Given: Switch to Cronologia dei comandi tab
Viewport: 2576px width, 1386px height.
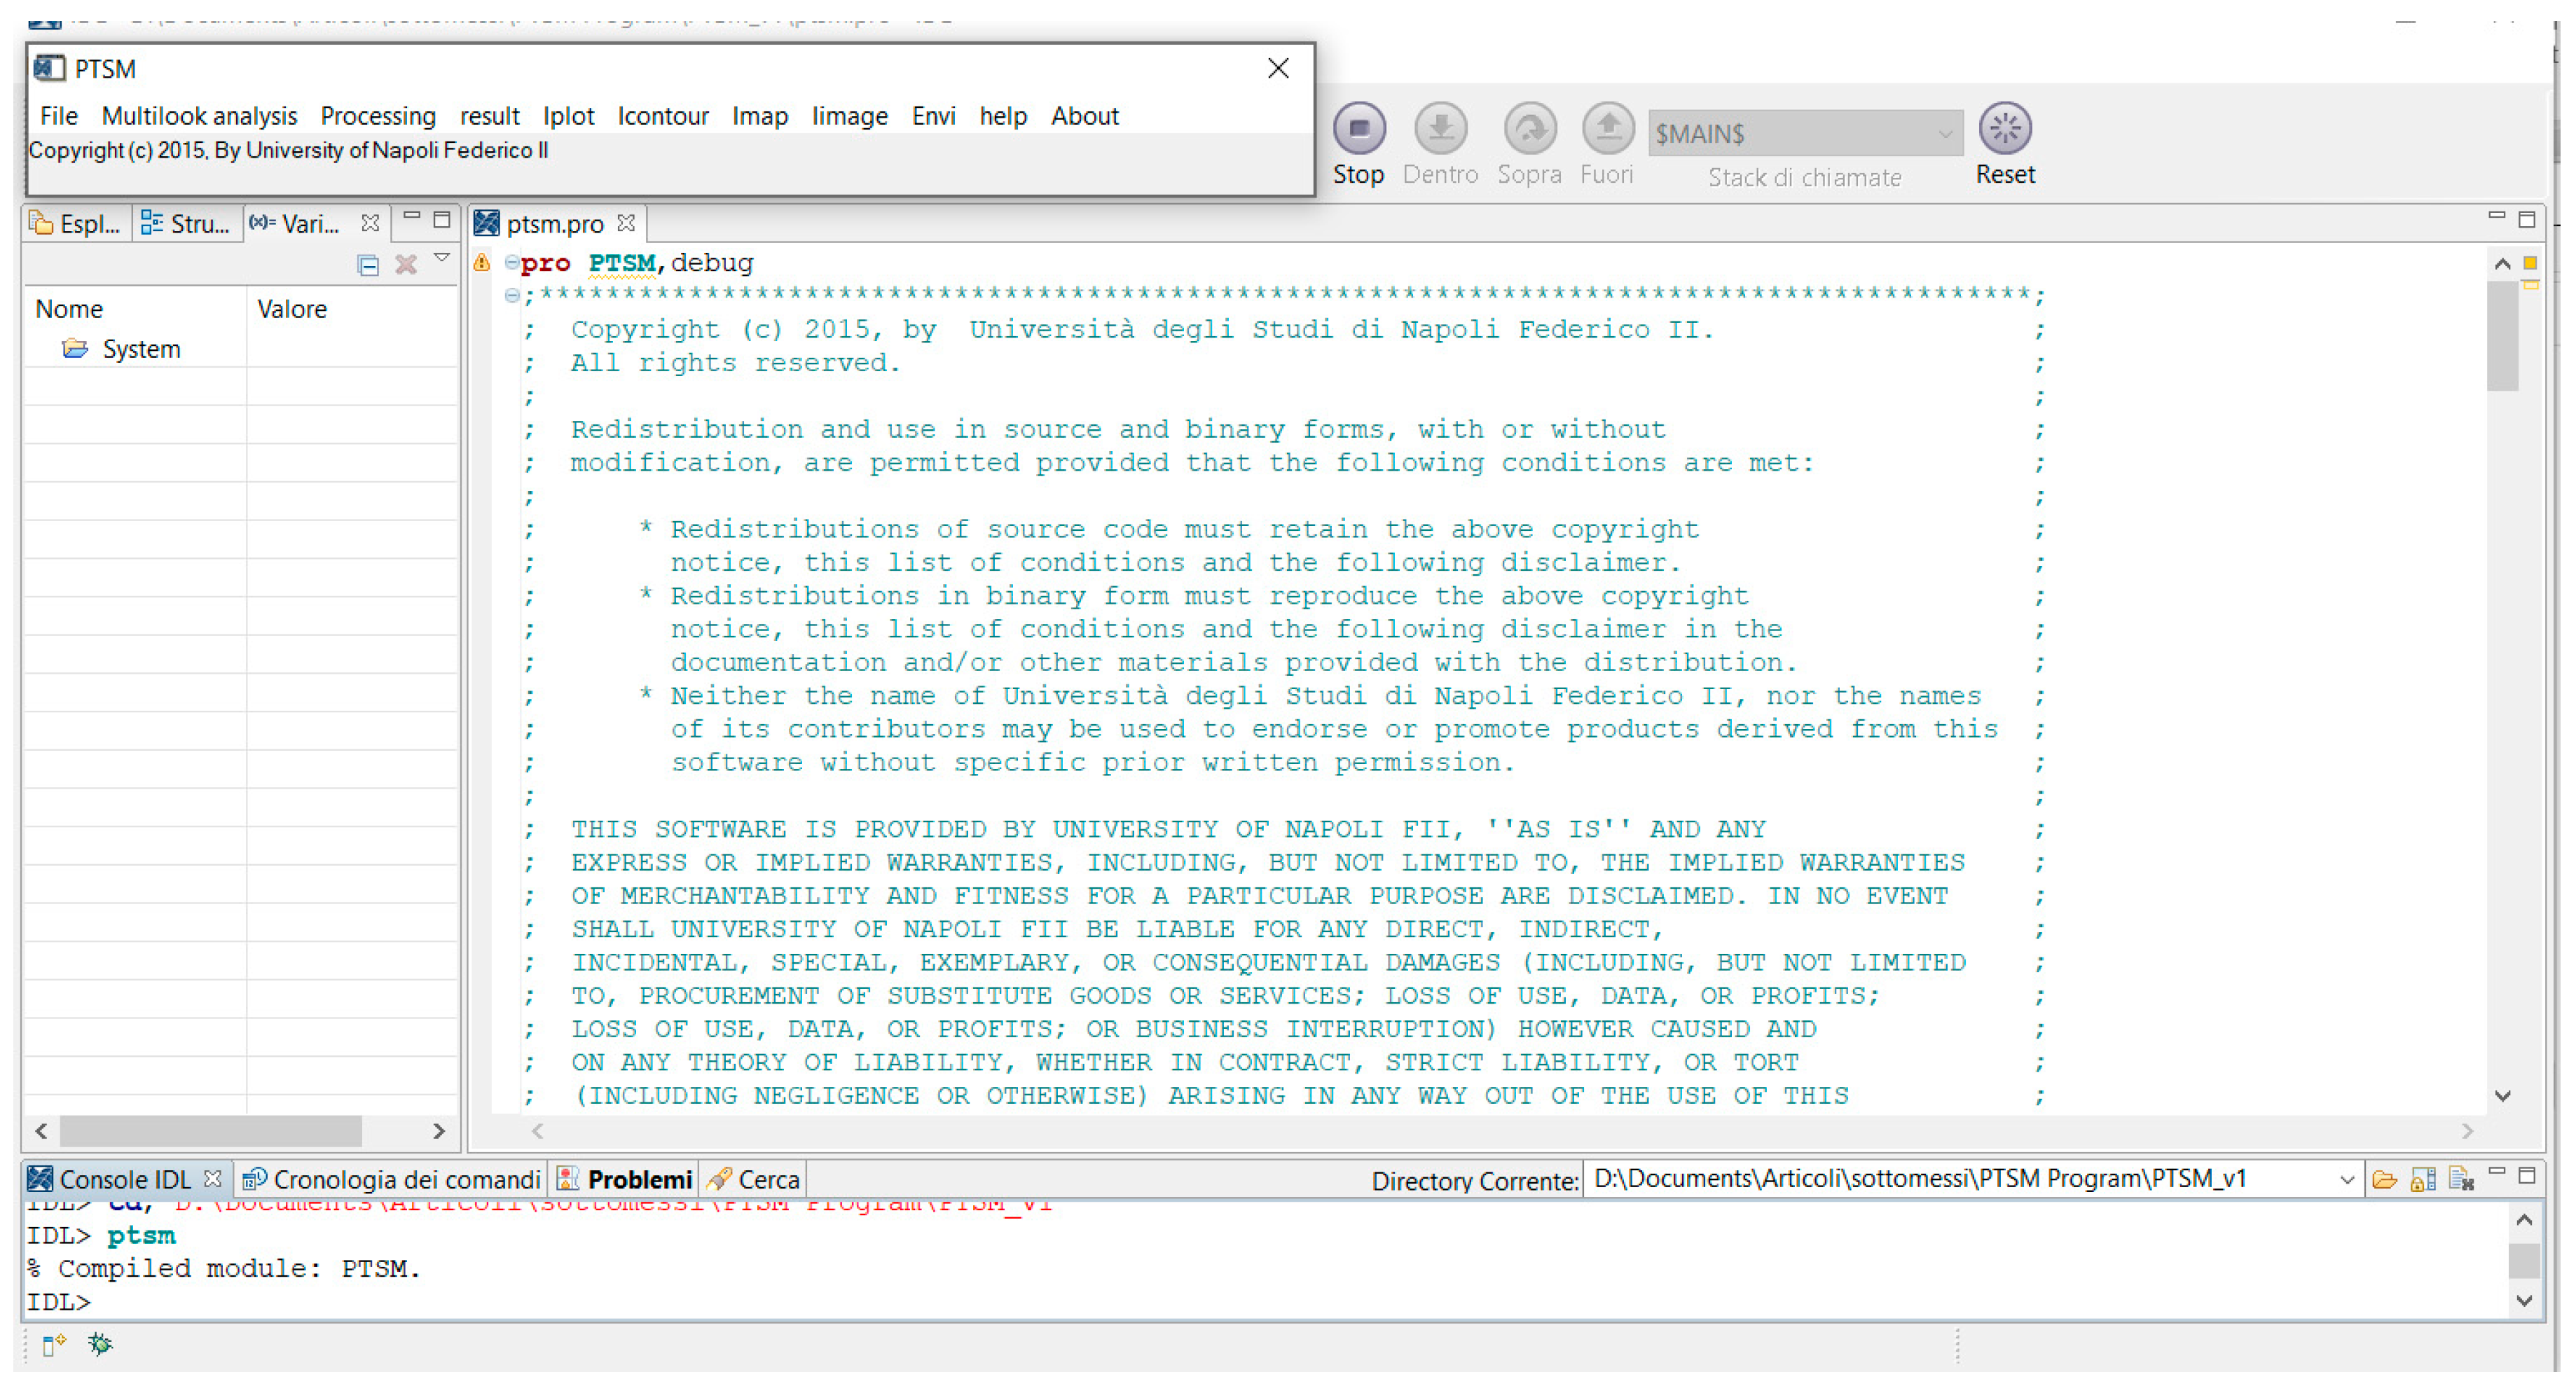Looking at the screenshot, I should pyautogui.click(x=391, y=1179).
